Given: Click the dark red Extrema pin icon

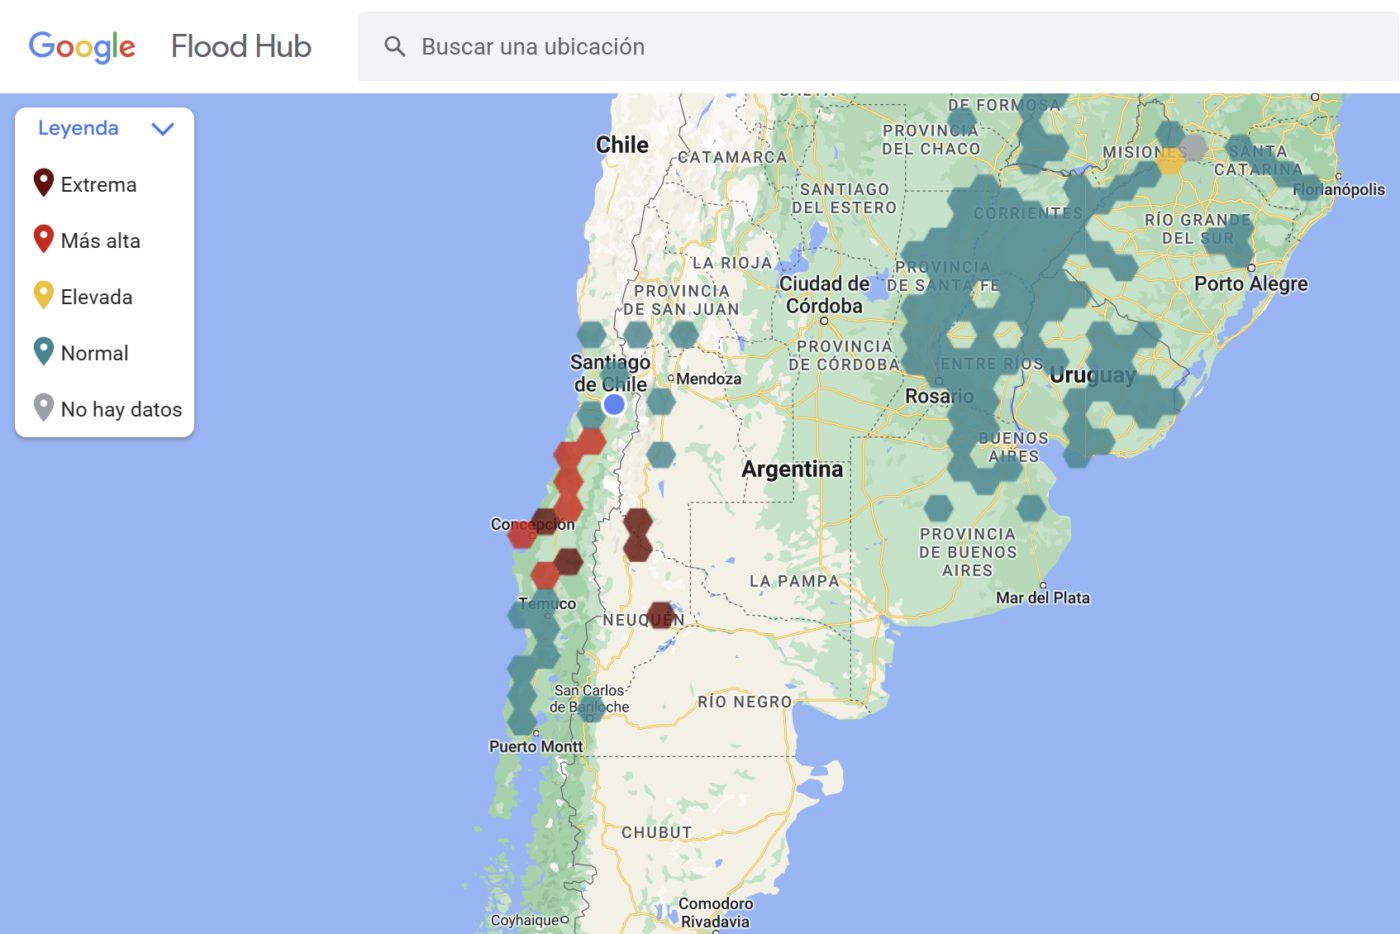Looking at the screenshot, I should 43,183.
